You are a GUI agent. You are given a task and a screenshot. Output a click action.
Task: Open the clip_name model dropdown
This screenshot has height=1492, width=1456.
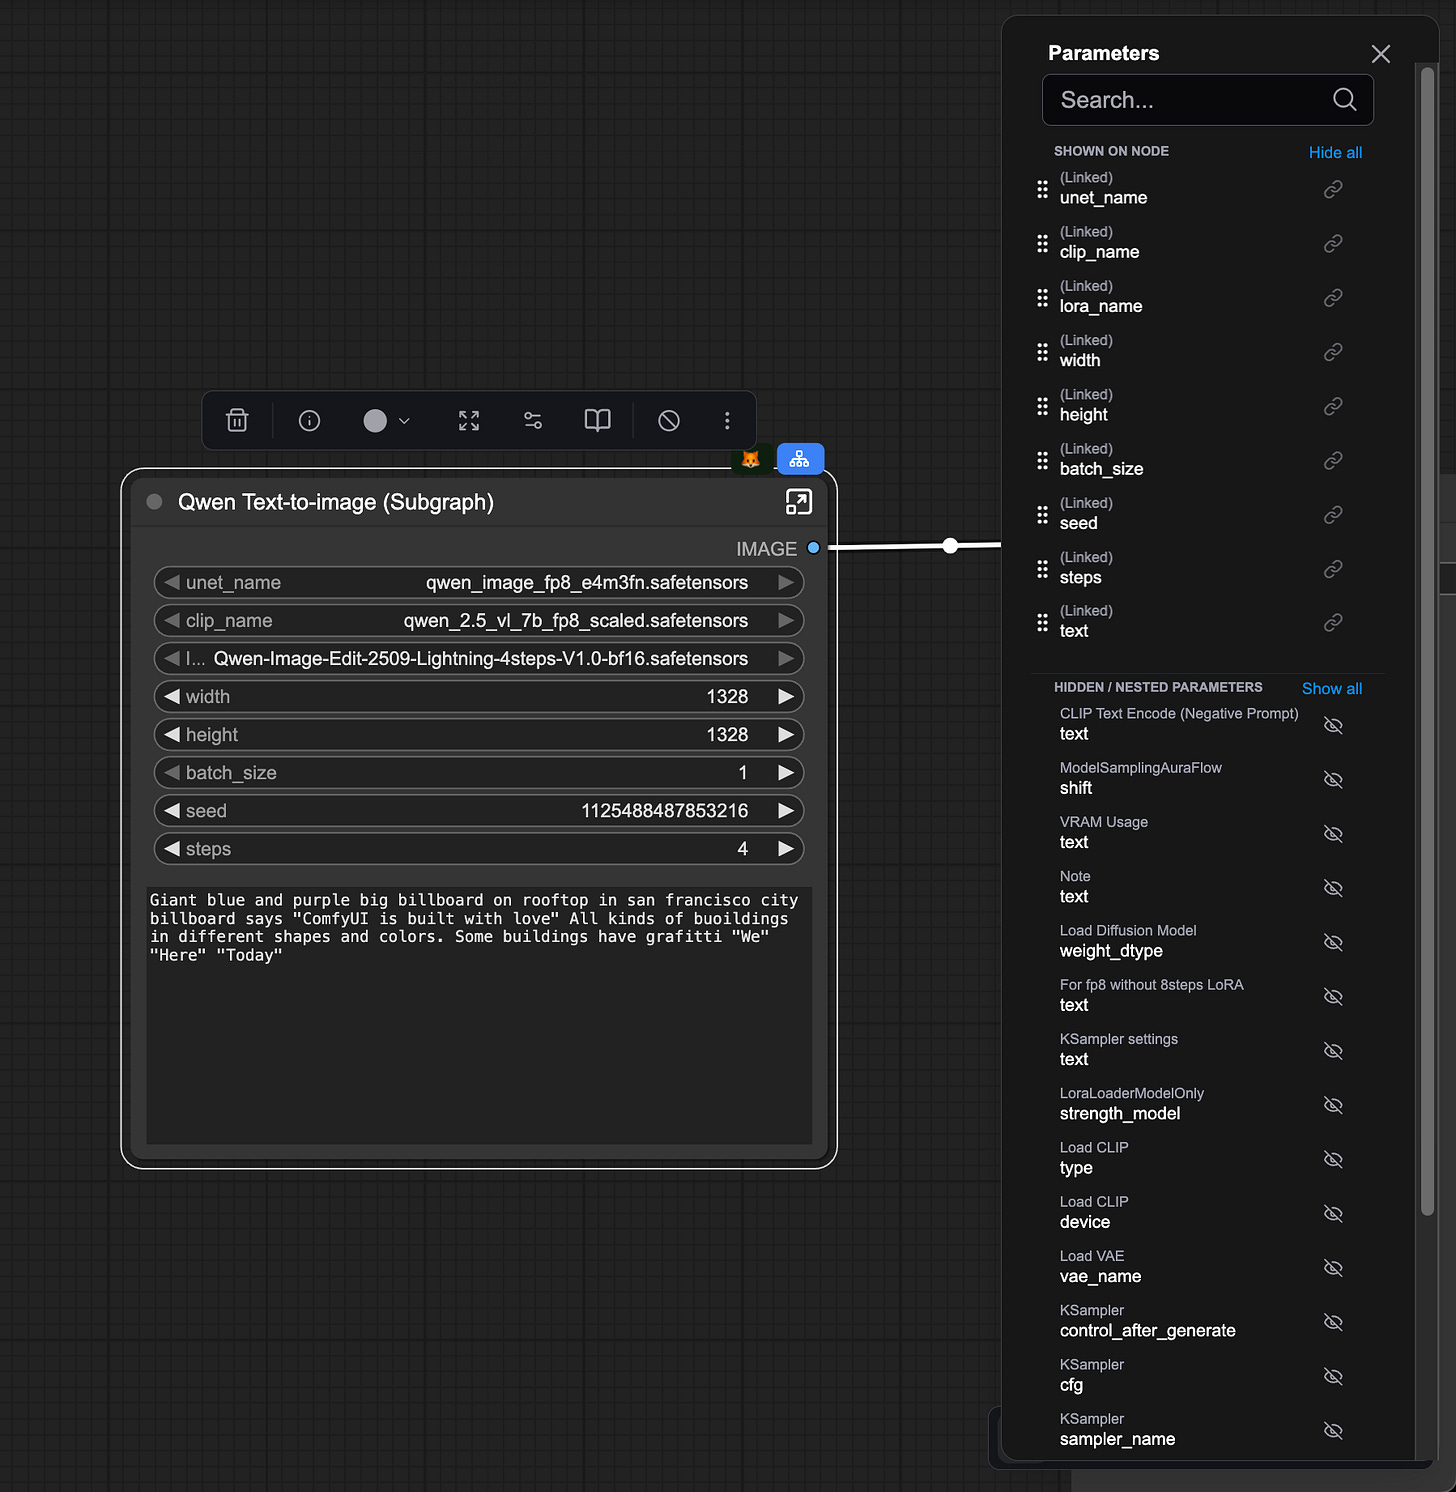coord(479,620)
